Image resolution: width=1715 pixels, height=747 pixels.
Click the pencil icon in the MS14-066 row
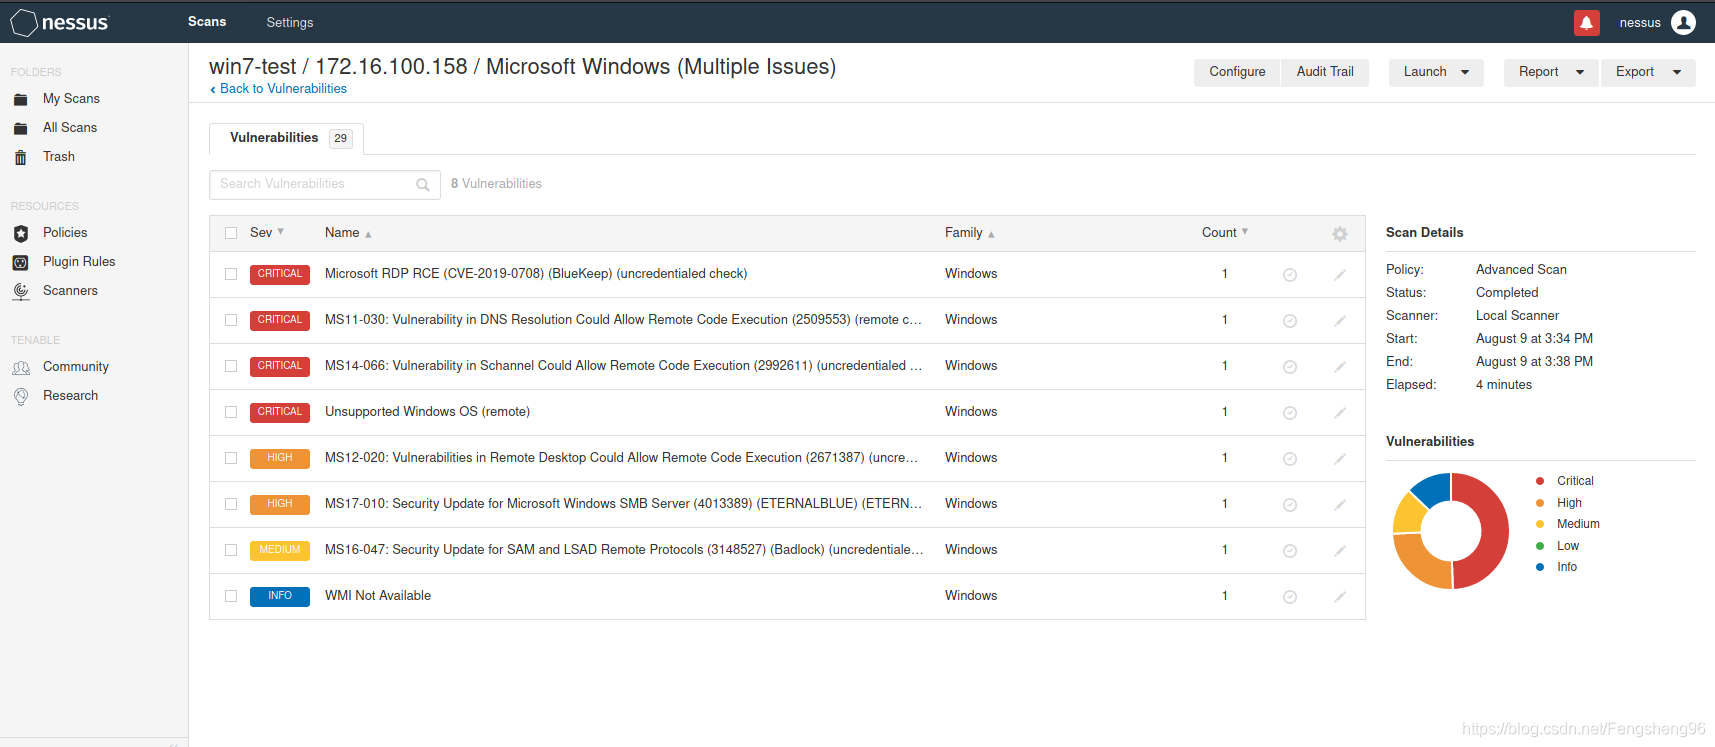point(1340,367)
